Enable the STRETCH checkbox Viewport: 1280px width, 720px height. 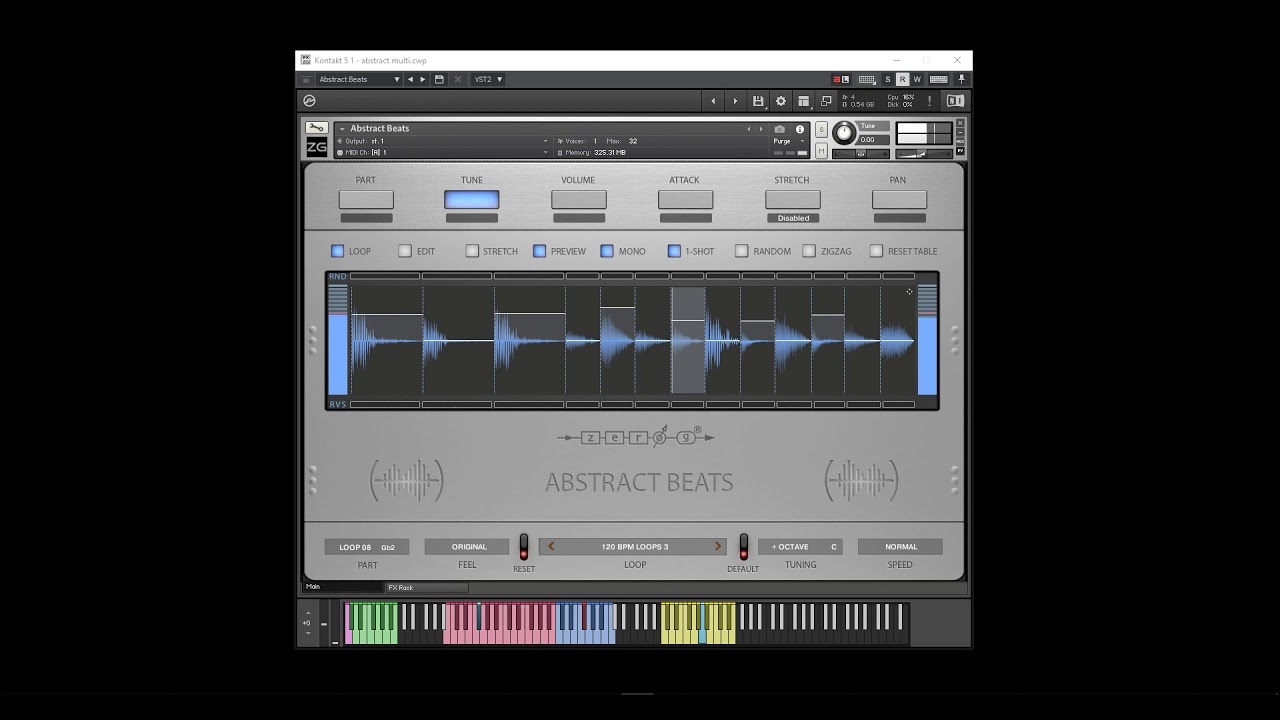(472, 251)
